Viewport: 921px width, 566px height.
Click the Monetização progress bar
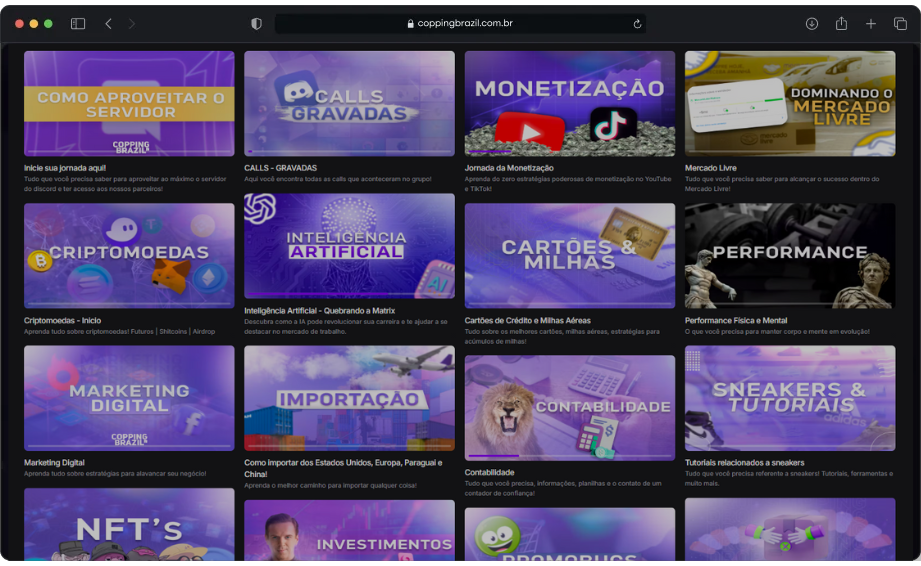(x=570, y=152)
